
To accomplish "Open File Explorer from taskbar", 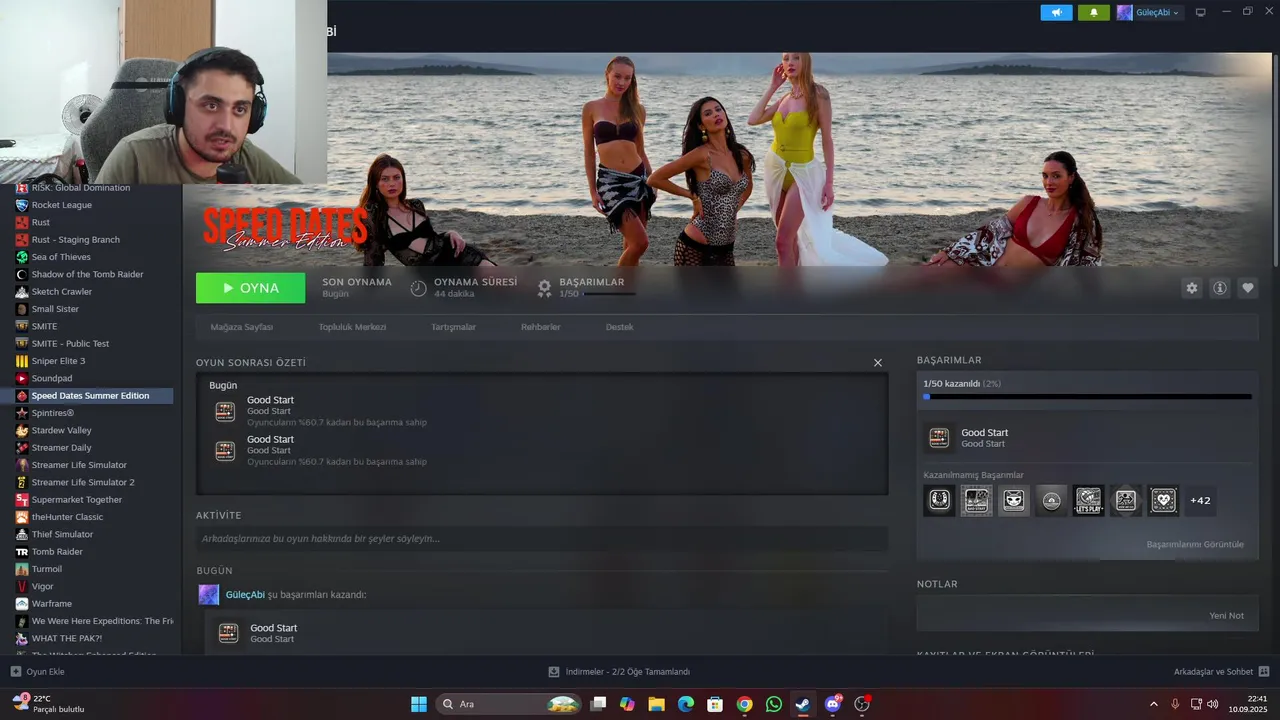I will 656,704.
